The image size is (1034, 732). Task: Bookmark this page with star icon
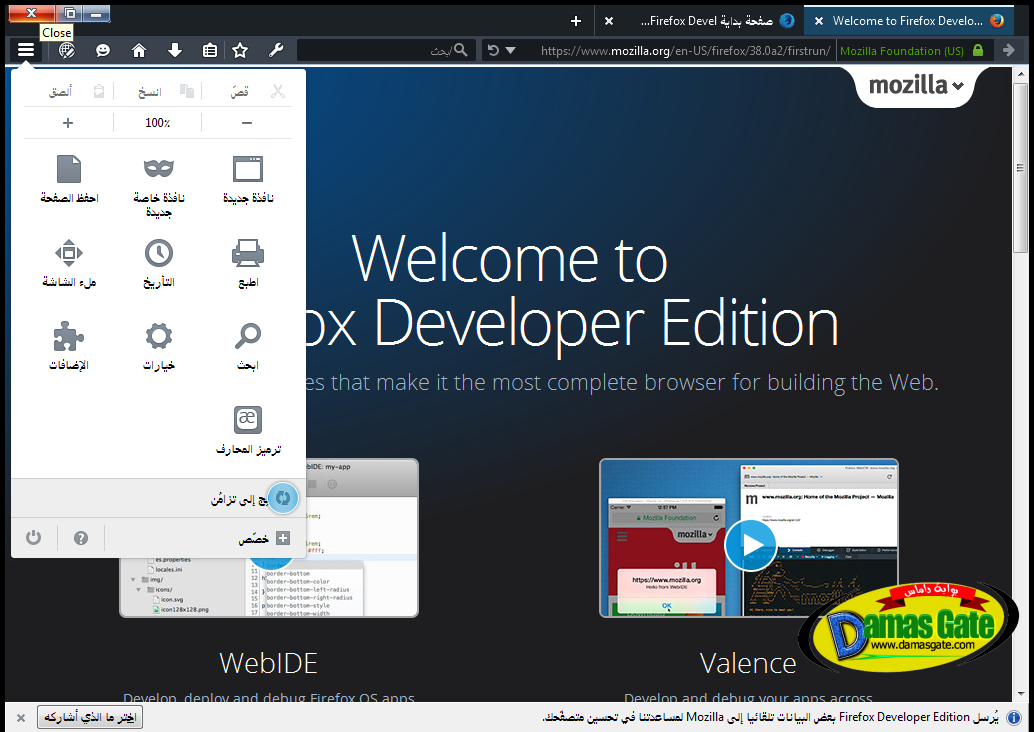240,50
